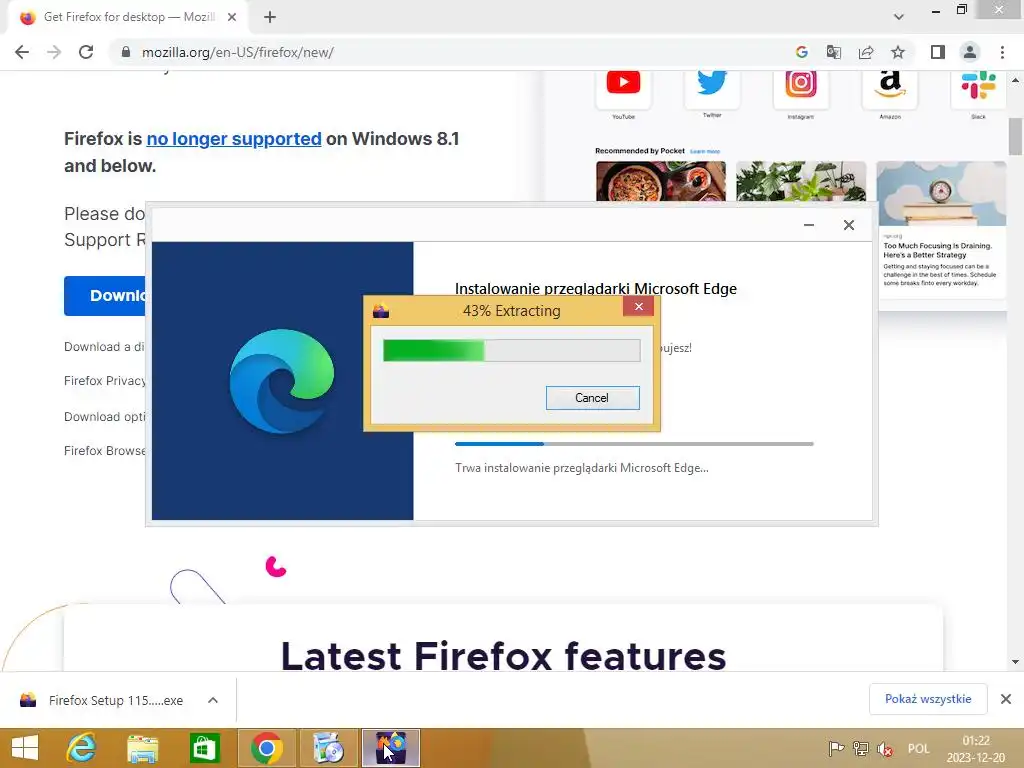Close the Microsoft Edge installer window

tap(849, 225)
